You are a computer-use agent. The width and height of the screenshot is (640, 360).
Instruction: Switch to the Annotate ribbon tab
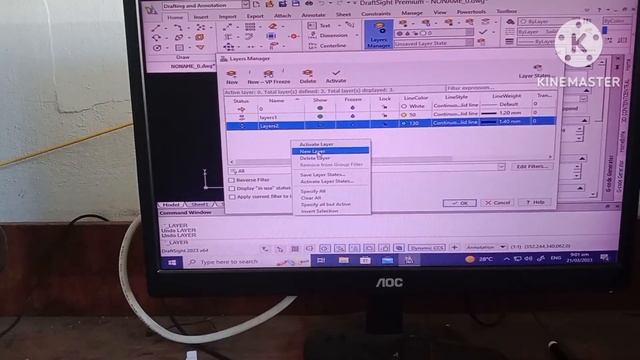coord(313,15)
